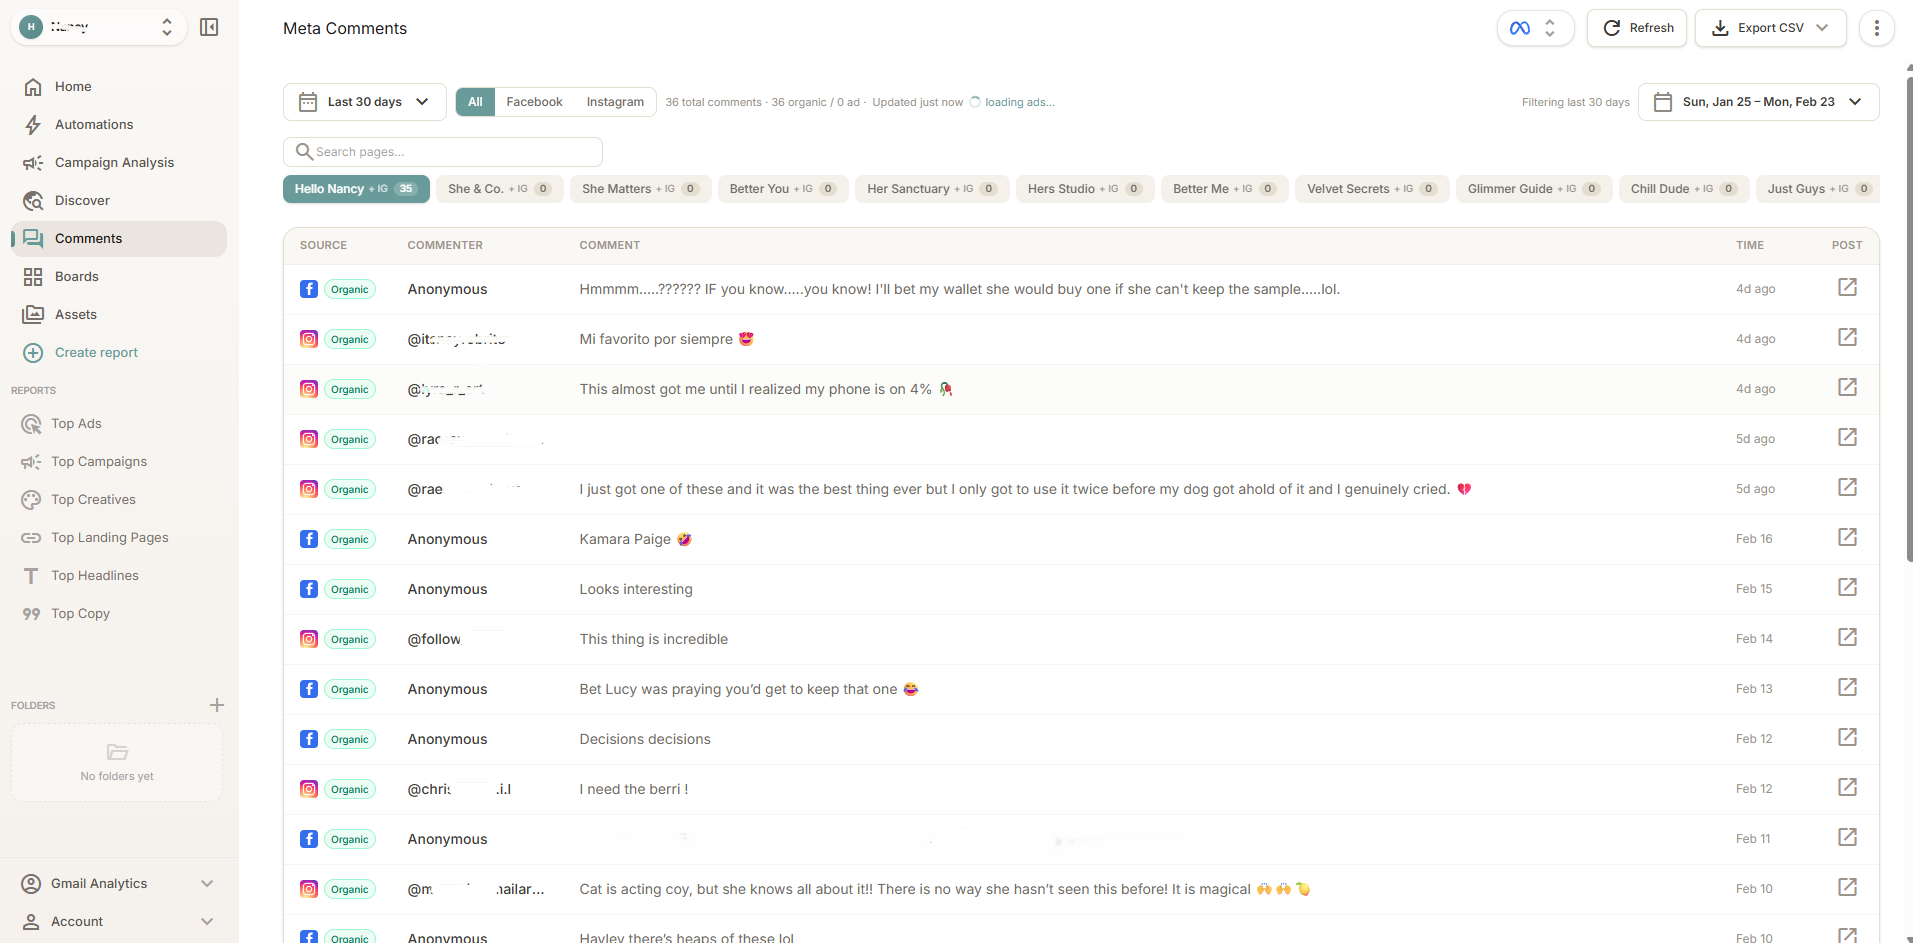1913x943 pixels.
Task: Open the Last 30 days dropdown
Action: [364, 101]
